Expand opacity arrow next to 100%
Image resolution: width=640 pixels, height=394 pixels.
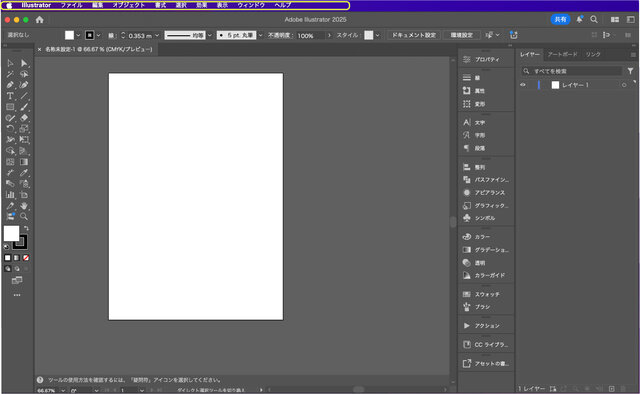[x=329, y=36]
